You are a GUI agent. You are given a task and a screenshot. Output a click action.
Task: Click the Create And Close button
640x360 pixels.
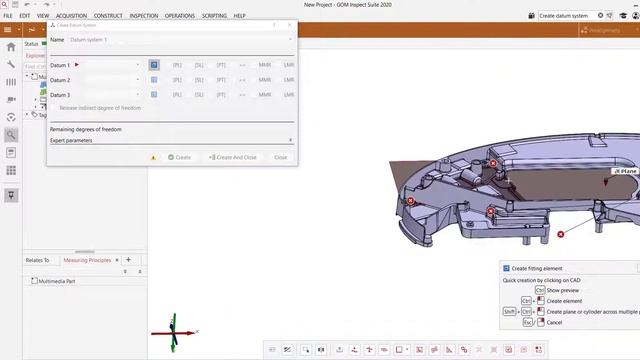pyautogui.click(x=232, y=157)
